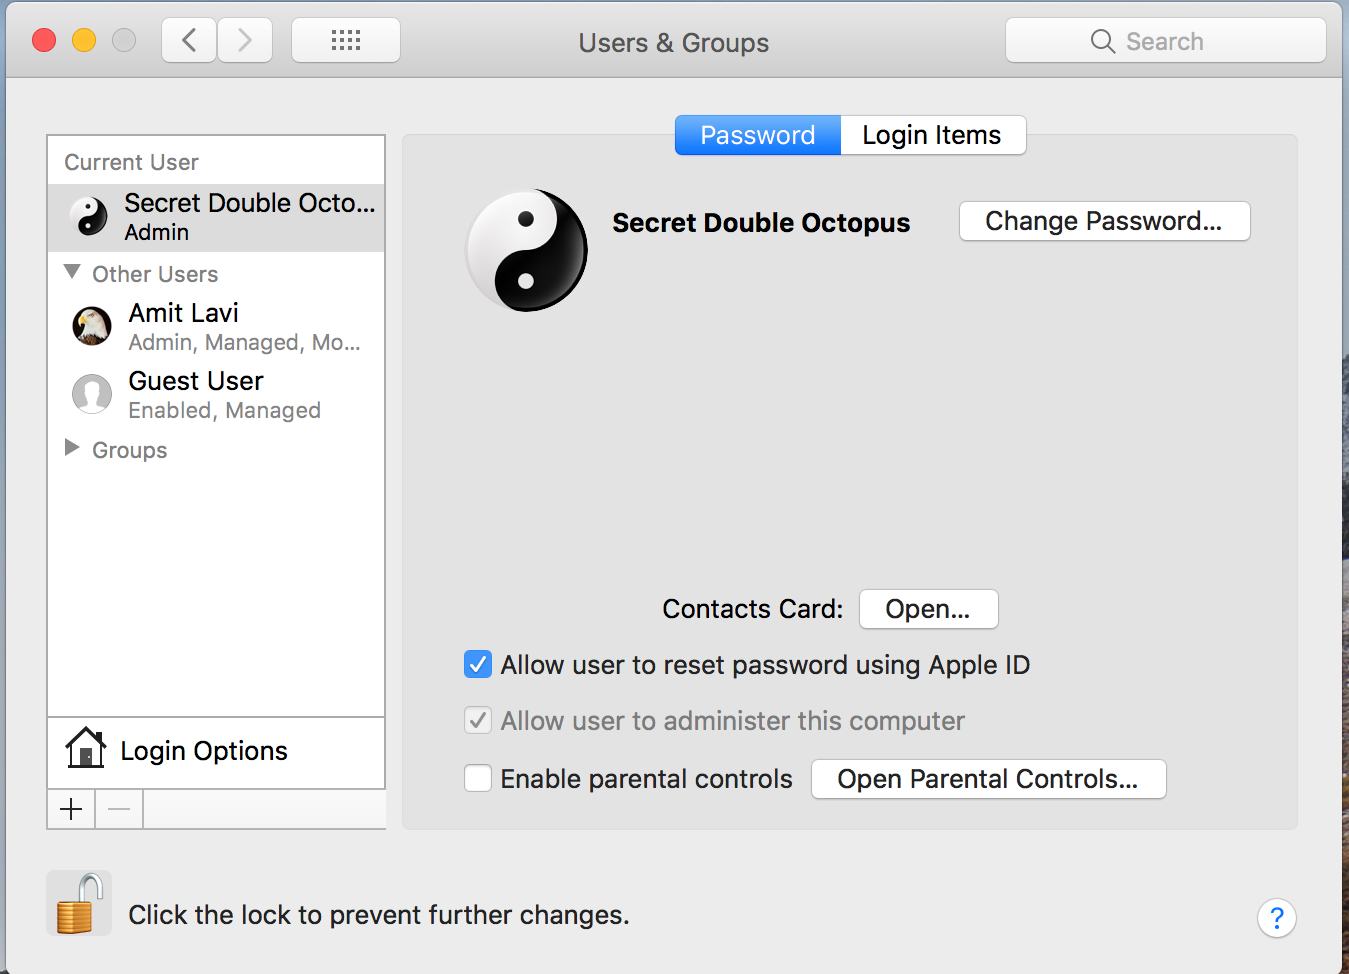This screenshot has height=974, width=1349.
Task: Click the Guest User silhouette avatar
Action: [x=92, y=394]
